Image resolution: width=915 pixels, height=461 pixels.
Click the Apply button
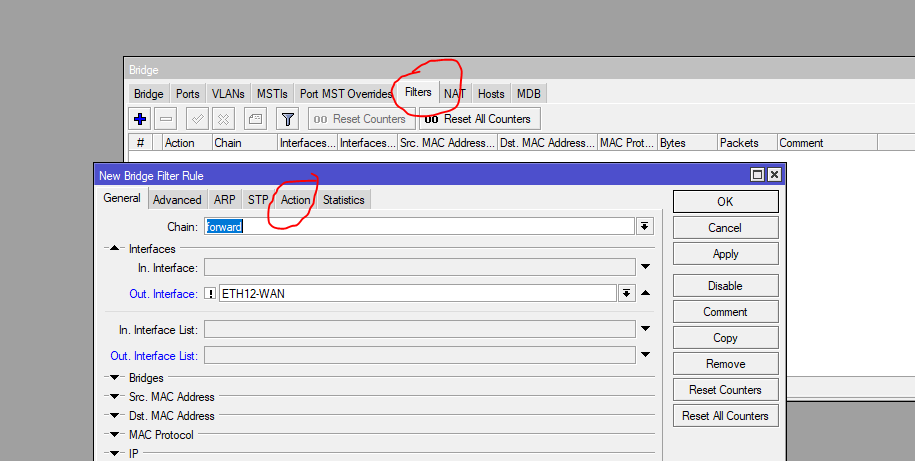(725, 254)
